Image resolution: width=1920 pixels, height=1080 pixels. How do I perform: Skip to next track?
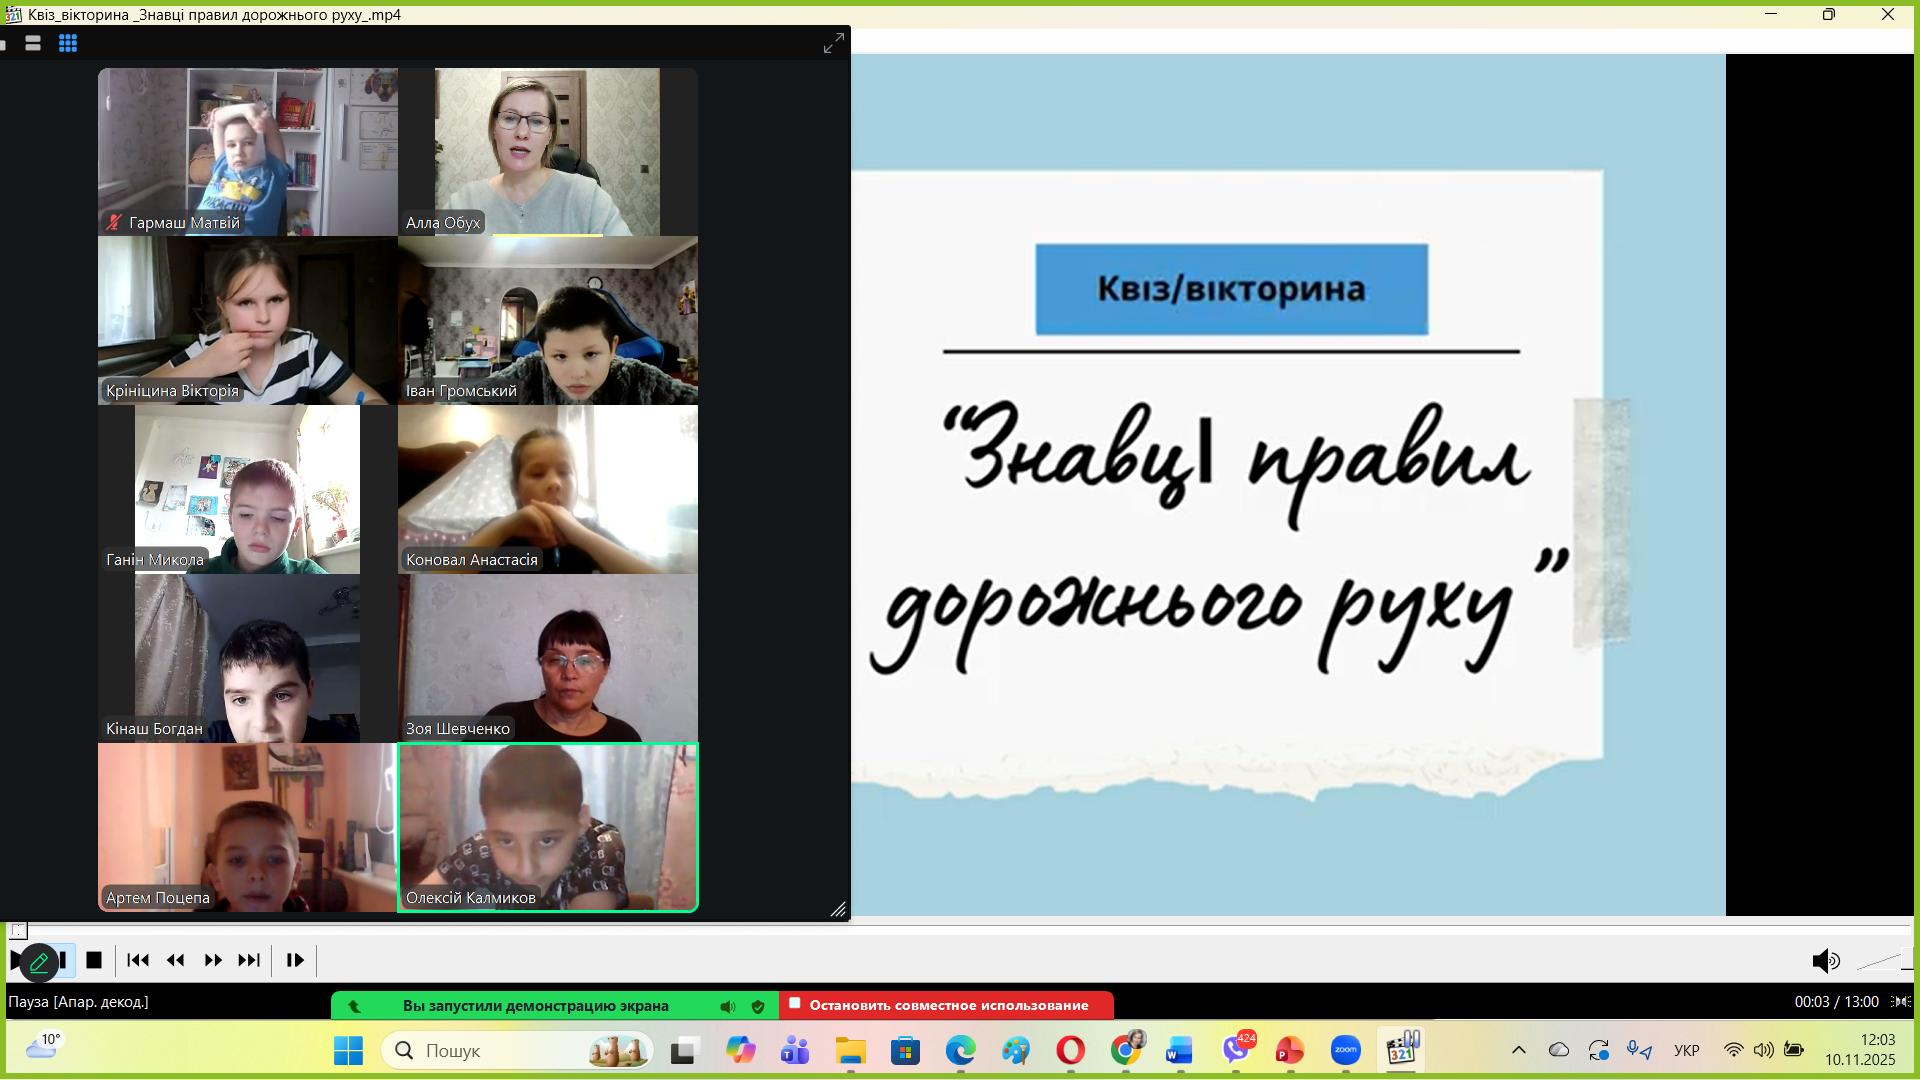click(249, 960)
